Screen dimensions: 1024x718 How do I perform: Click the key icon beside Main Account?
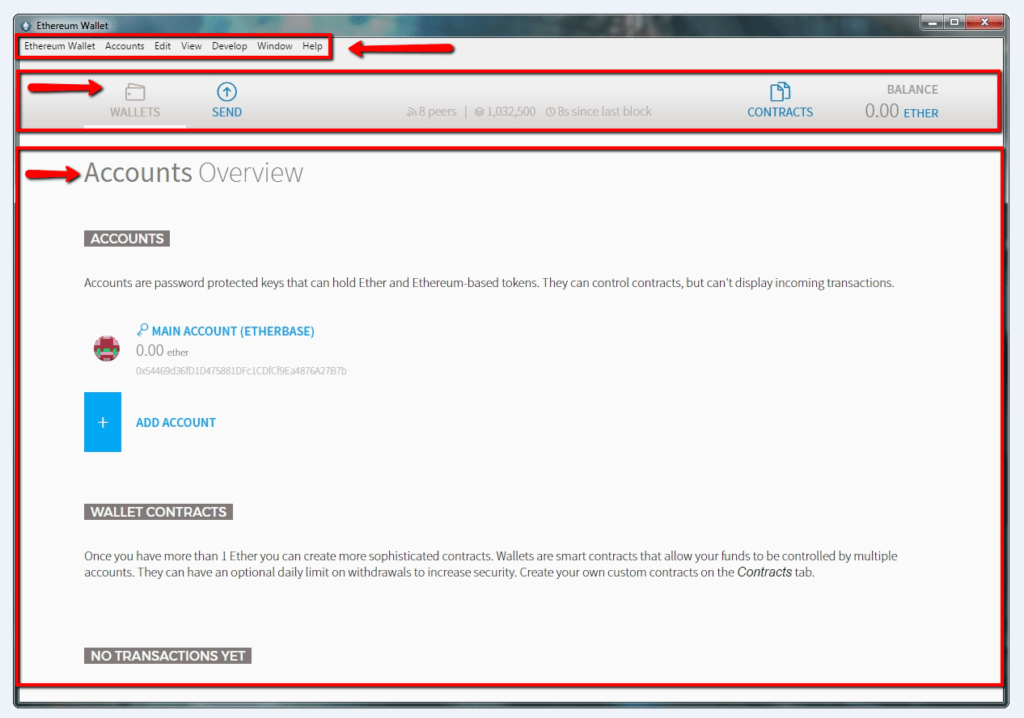(142, 329)
